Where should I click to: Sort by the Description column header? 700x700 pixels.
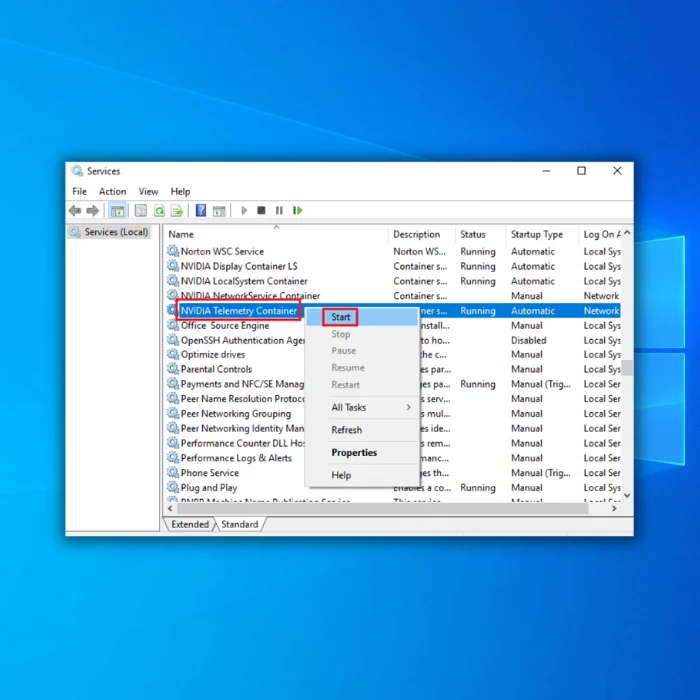coord(422,234)
